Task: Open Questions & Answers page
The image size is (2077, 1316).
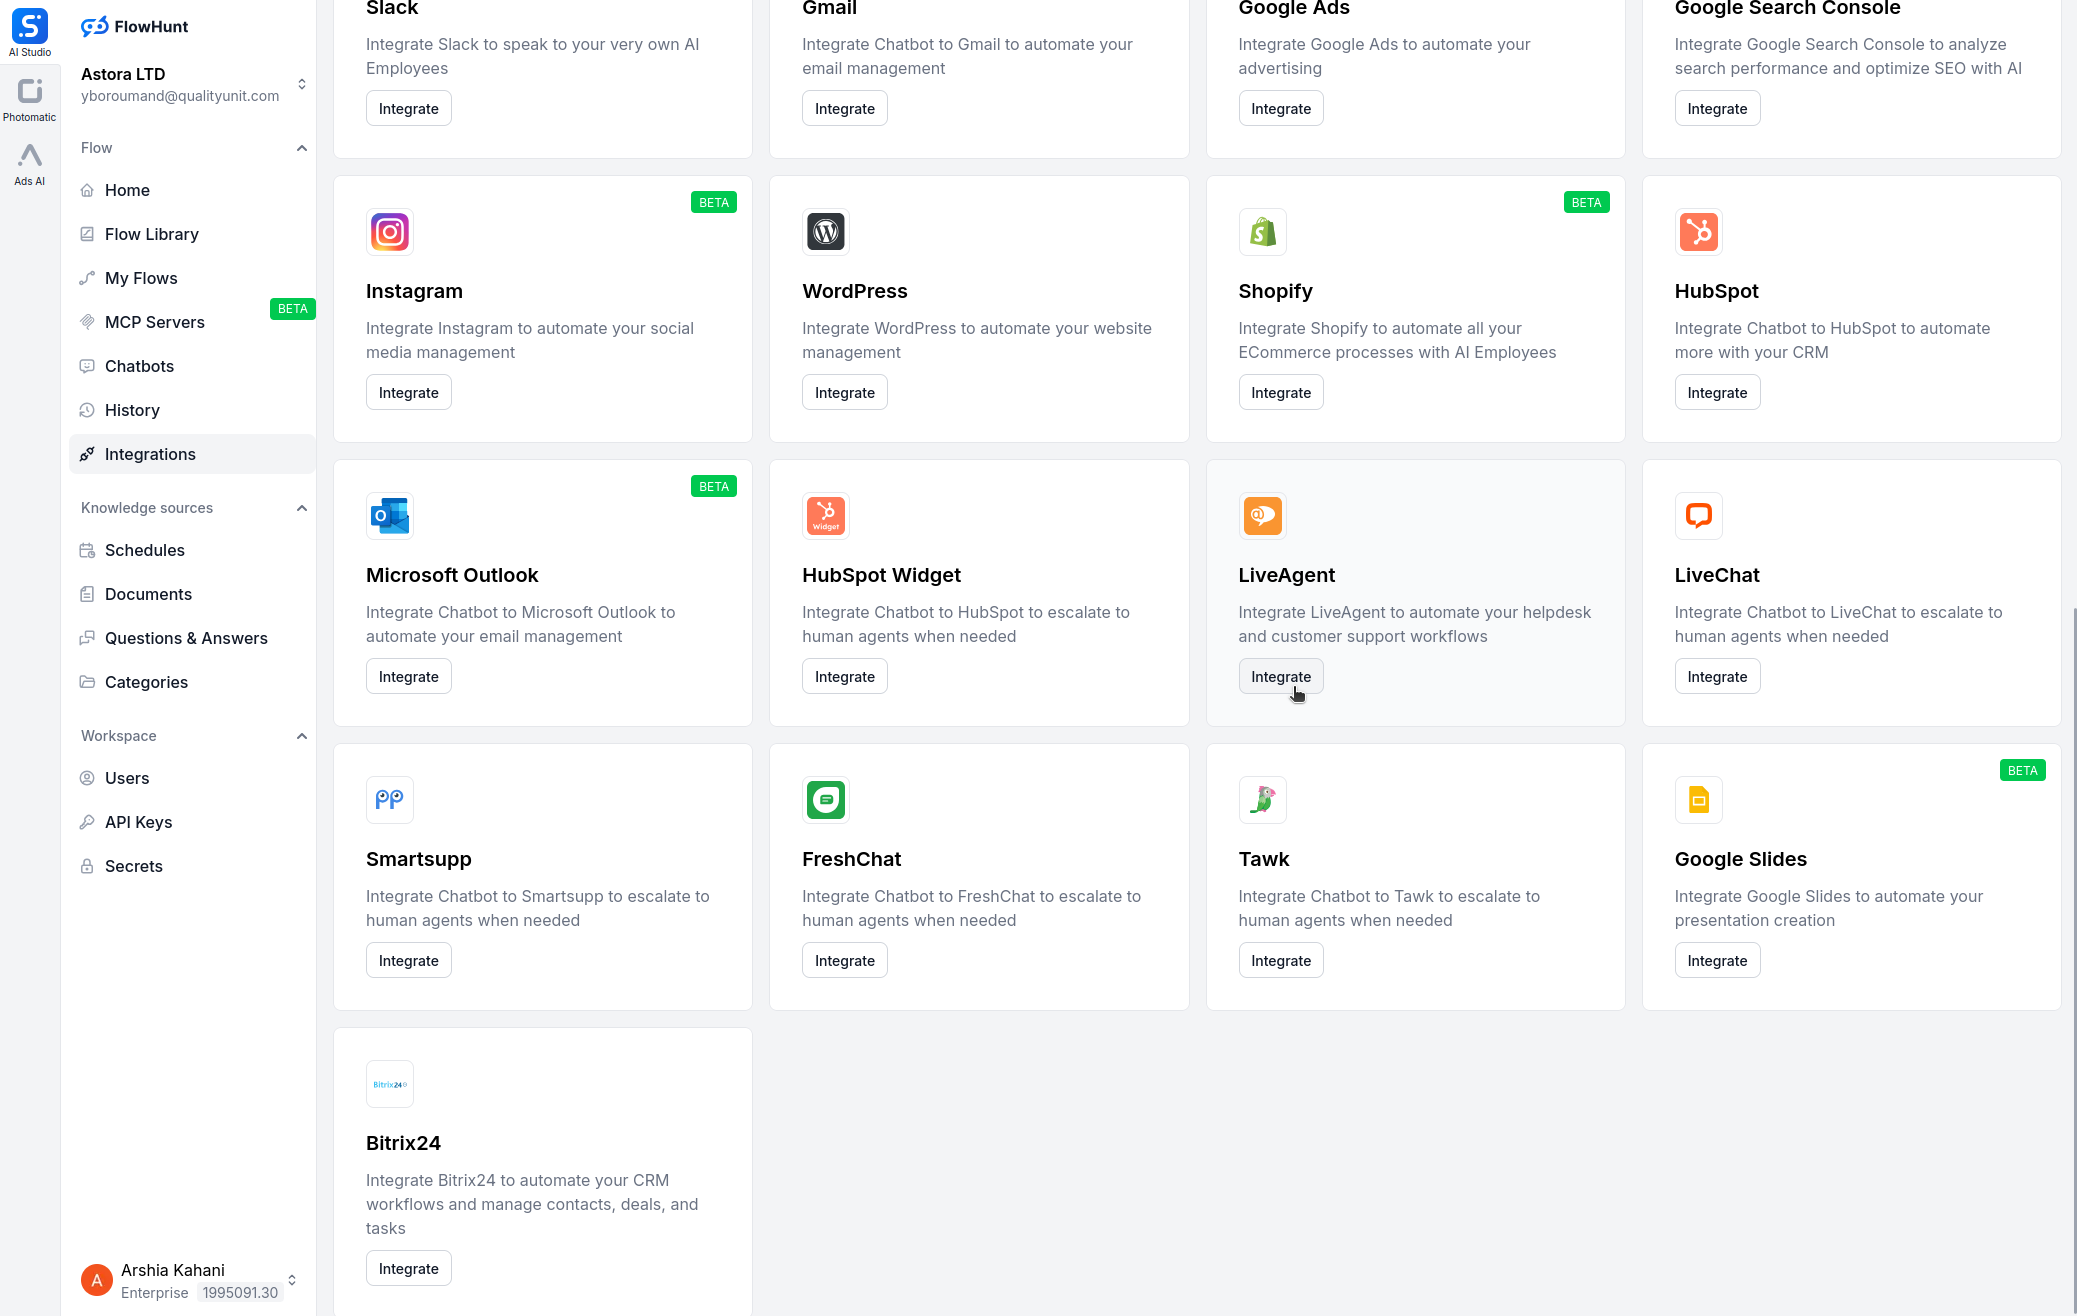Action: 186,638
